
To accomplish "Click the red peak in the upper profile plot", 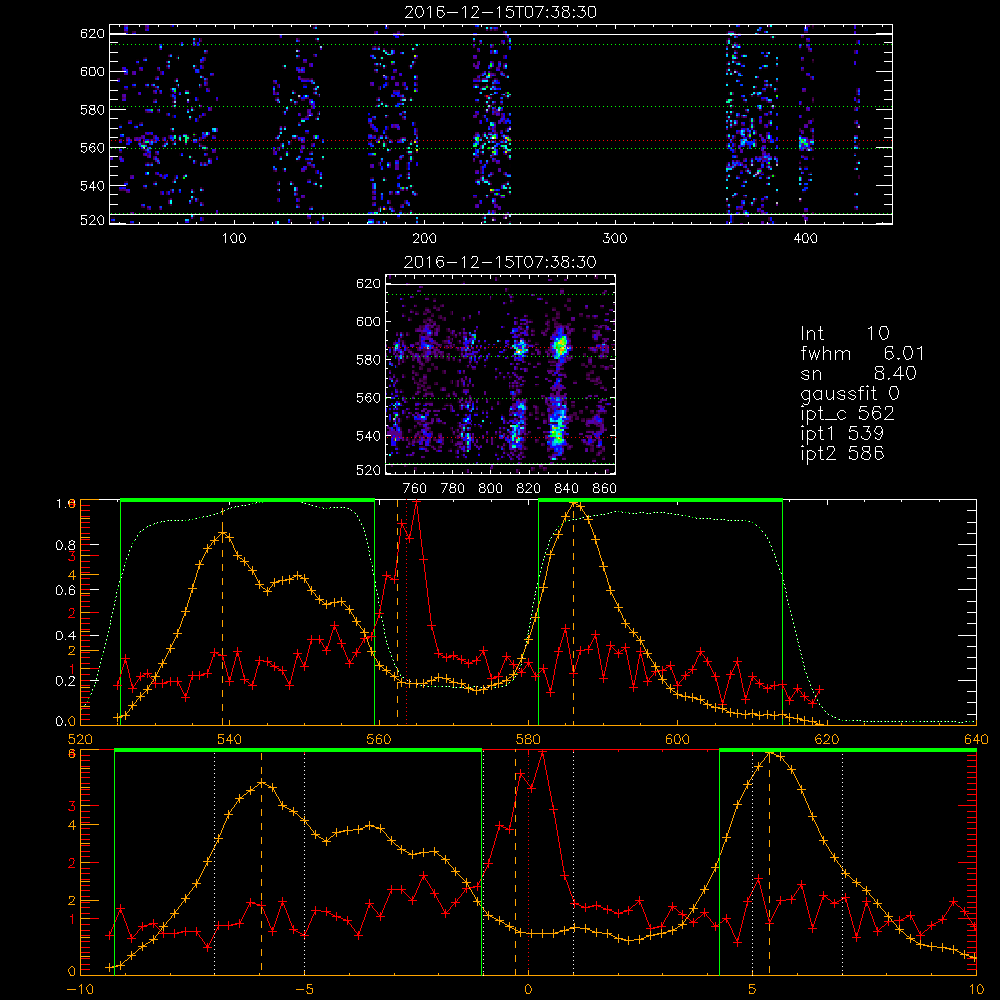I will [416, 502].
